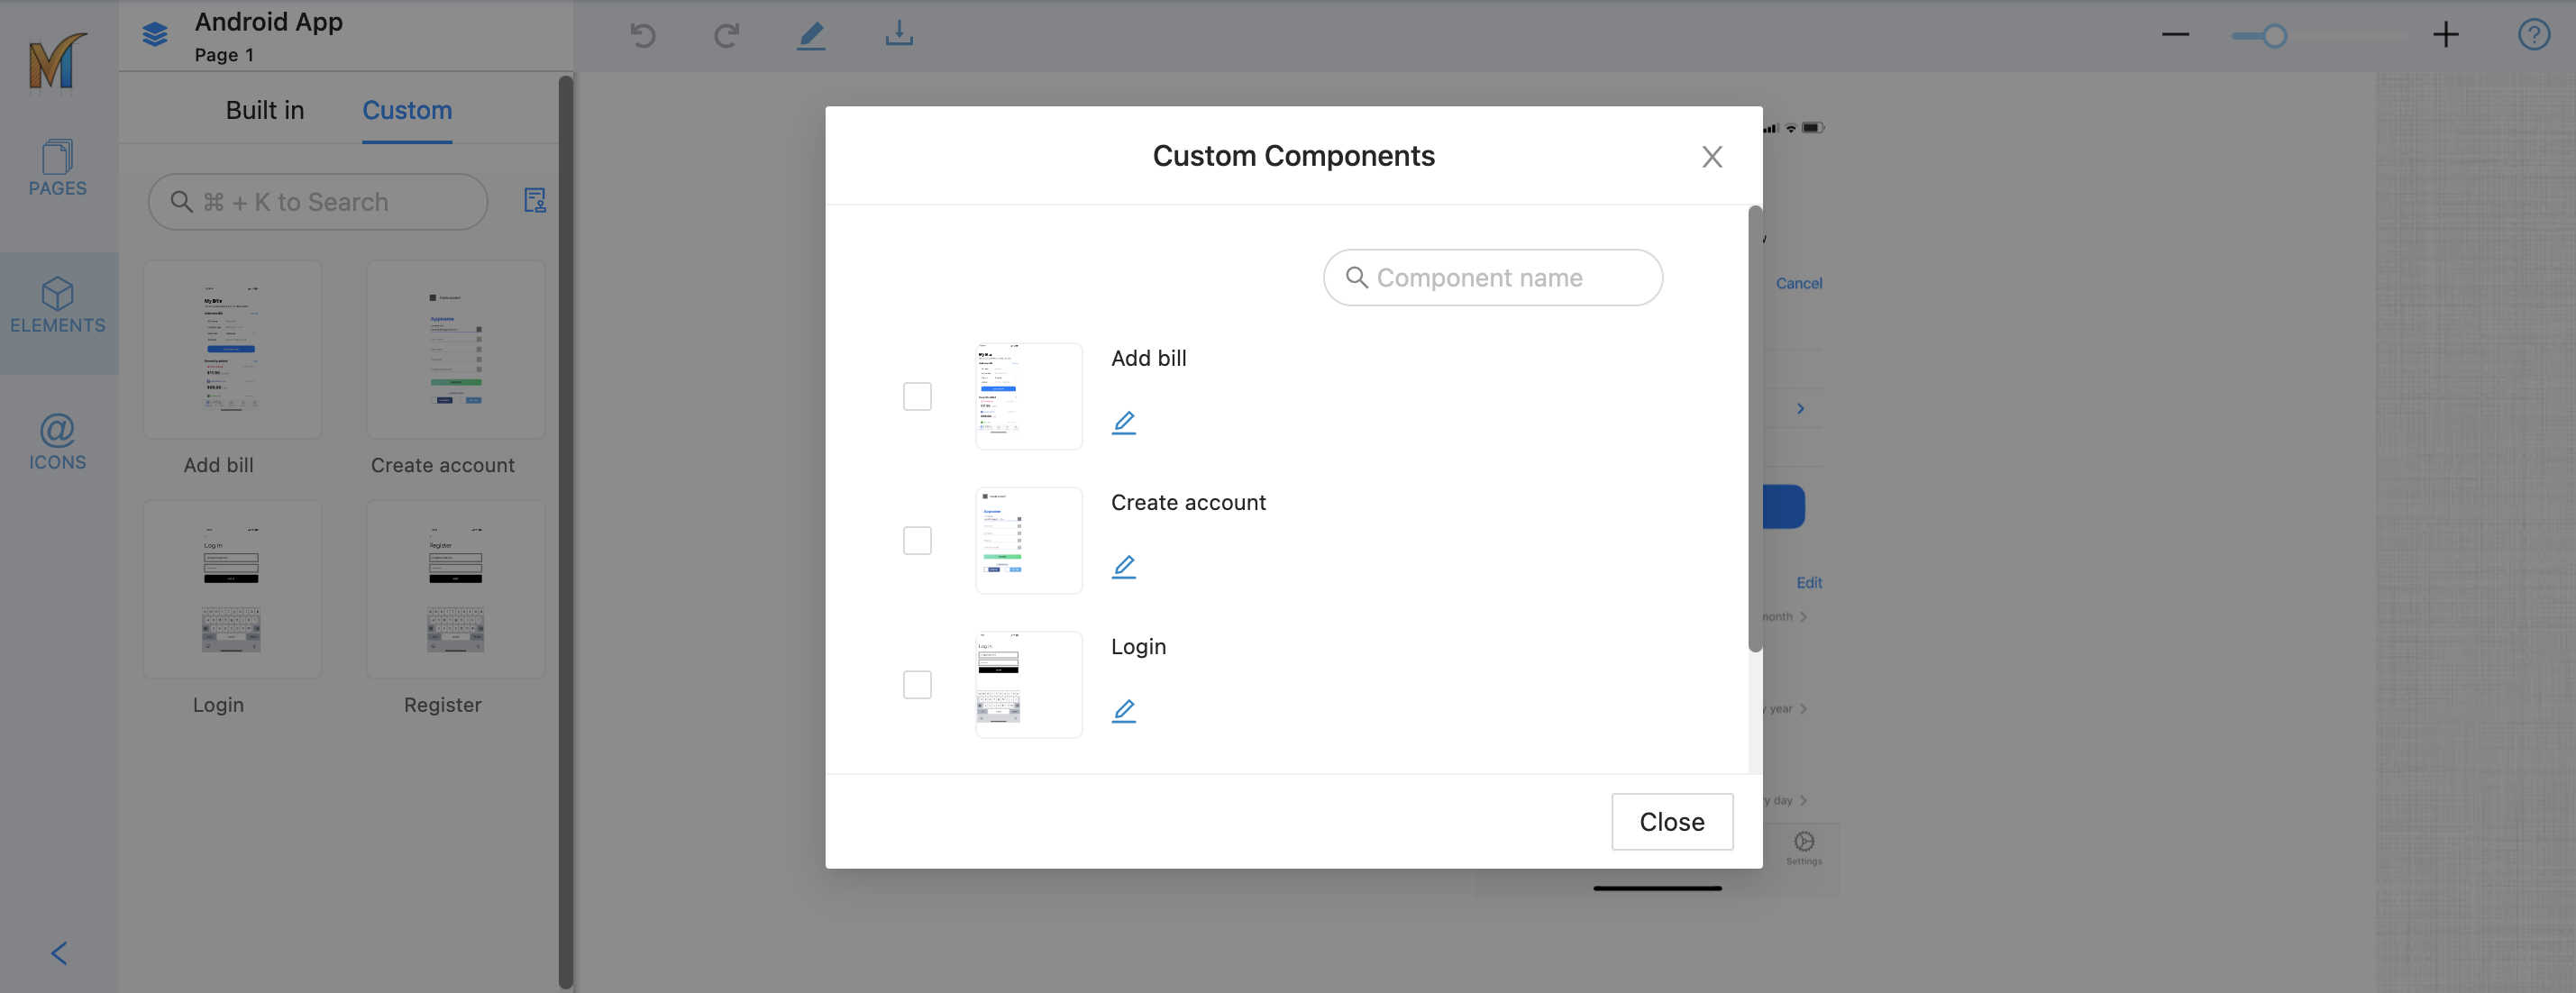Adjust the zoom level slider handle
The image size is (2576, 993).
pyautogui.click(x=2274, y=36)
